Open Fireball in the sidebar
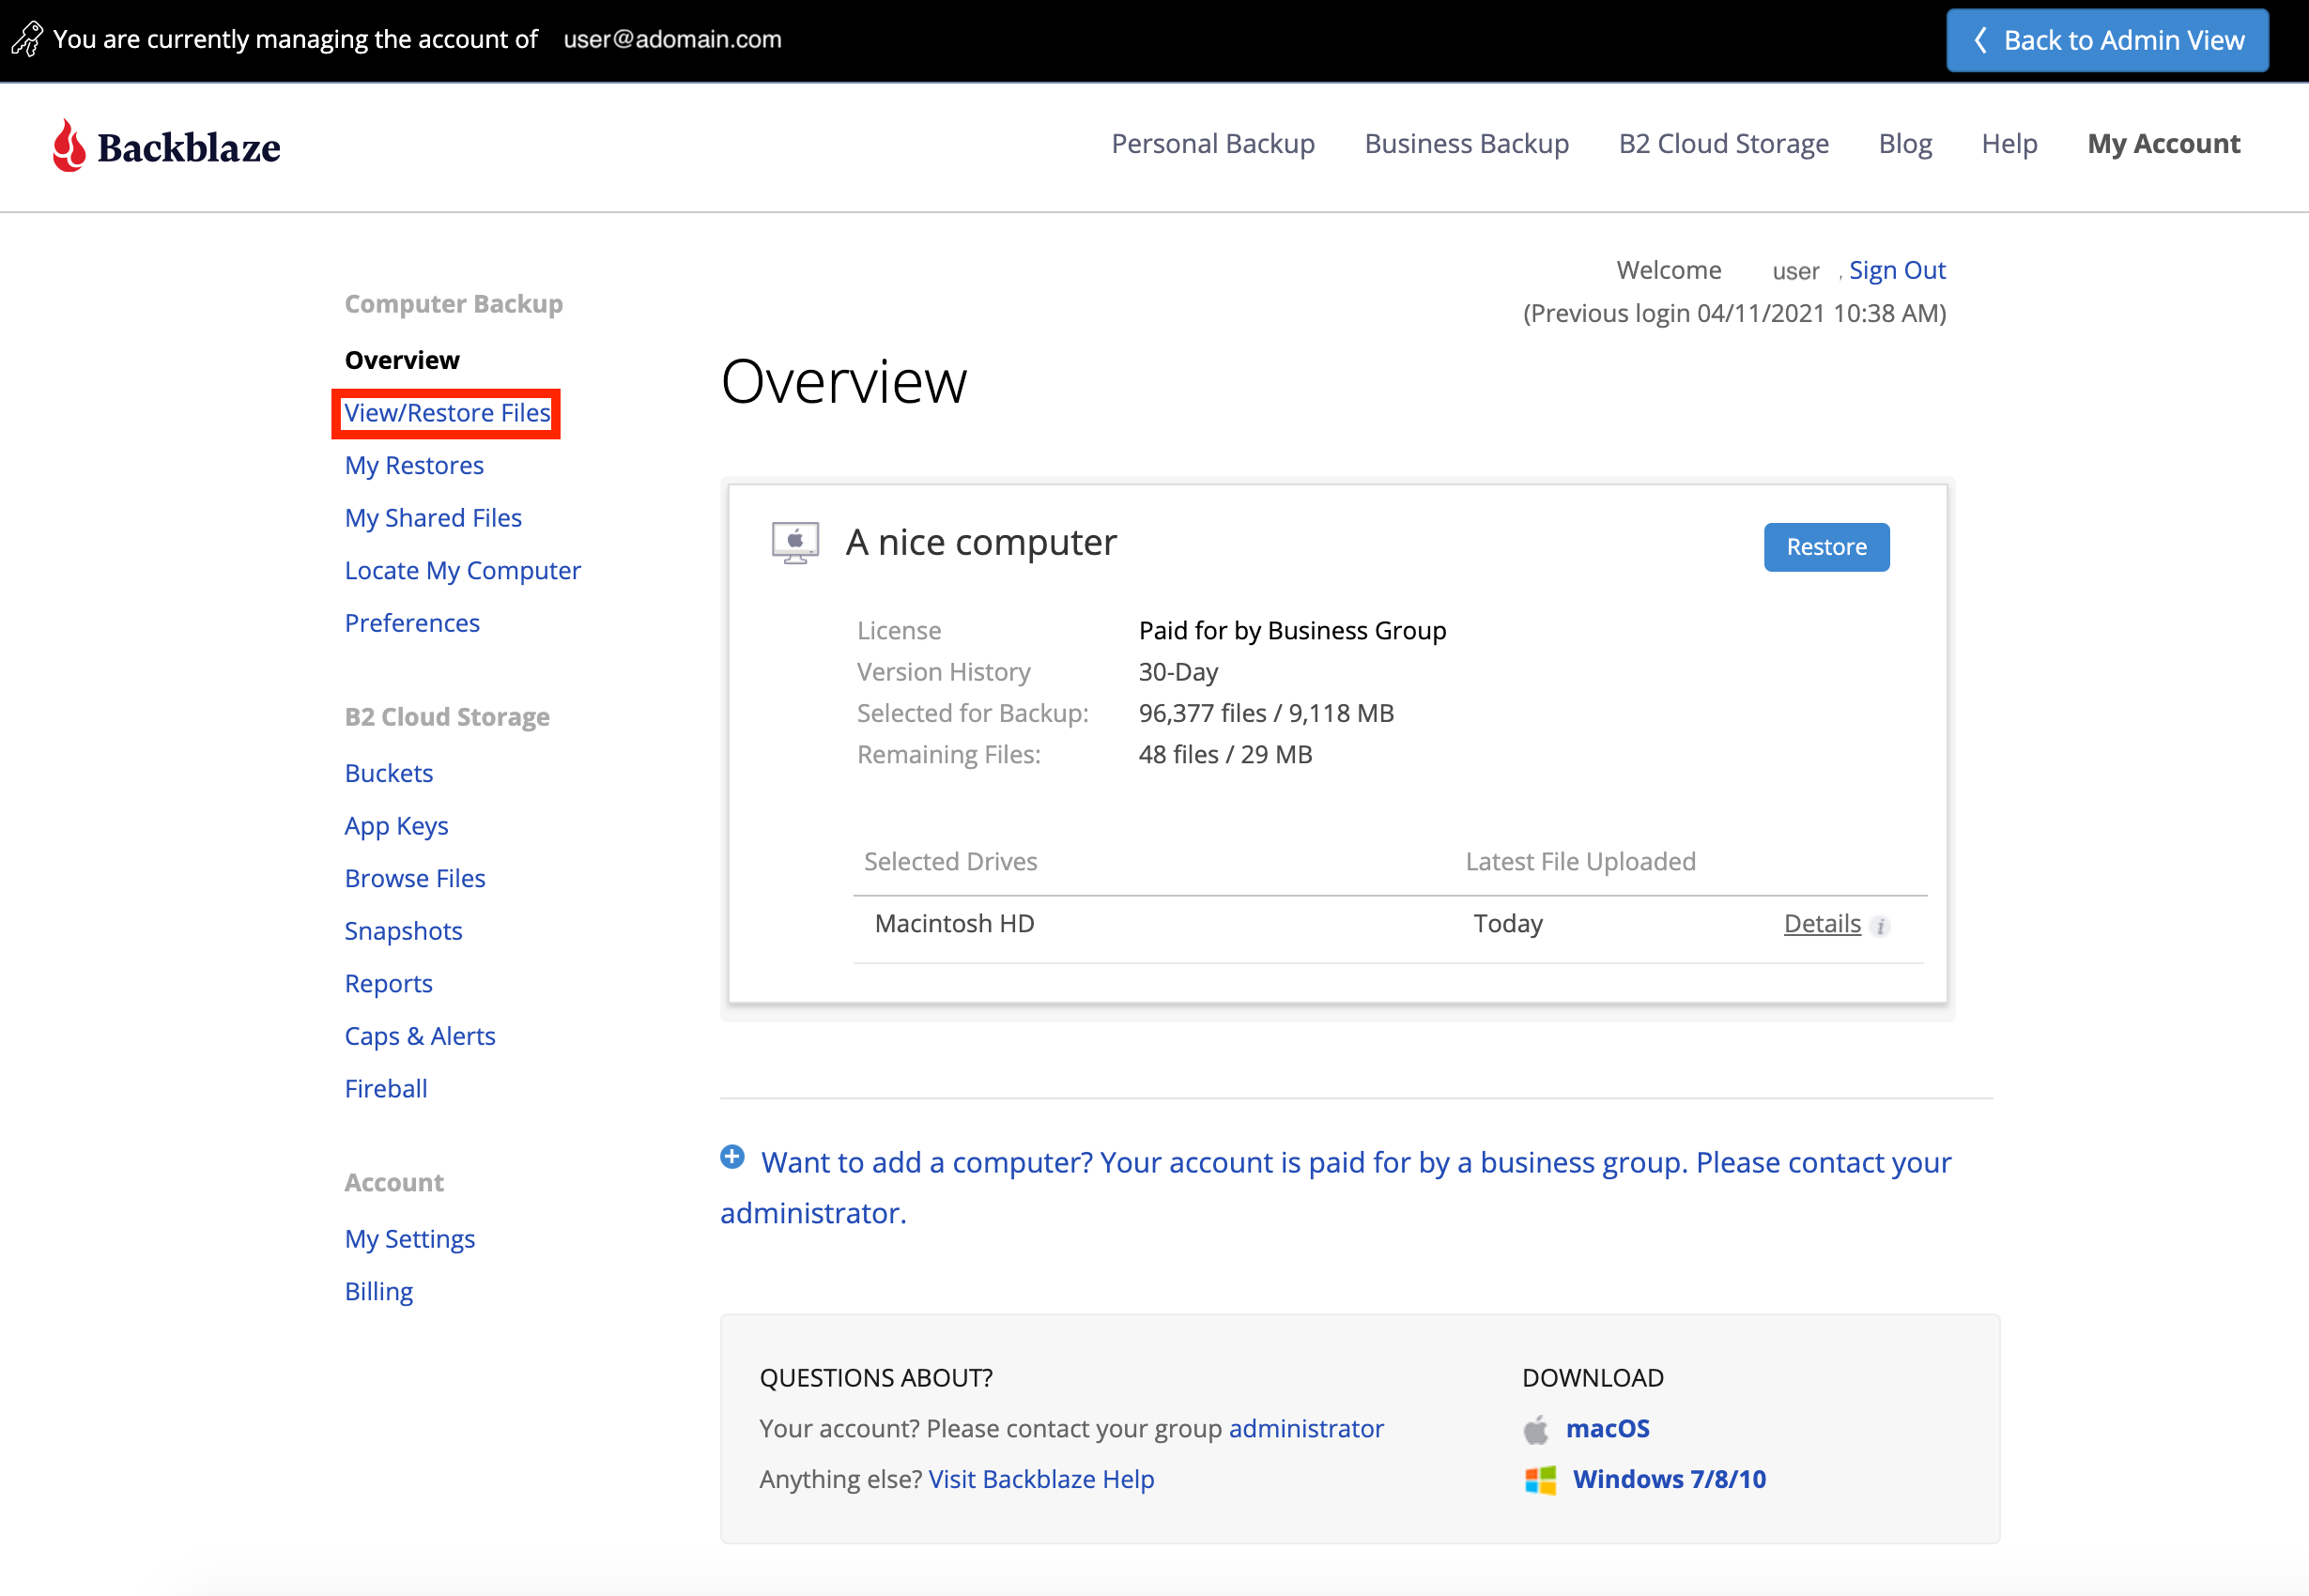 (x=386, y=1089)
